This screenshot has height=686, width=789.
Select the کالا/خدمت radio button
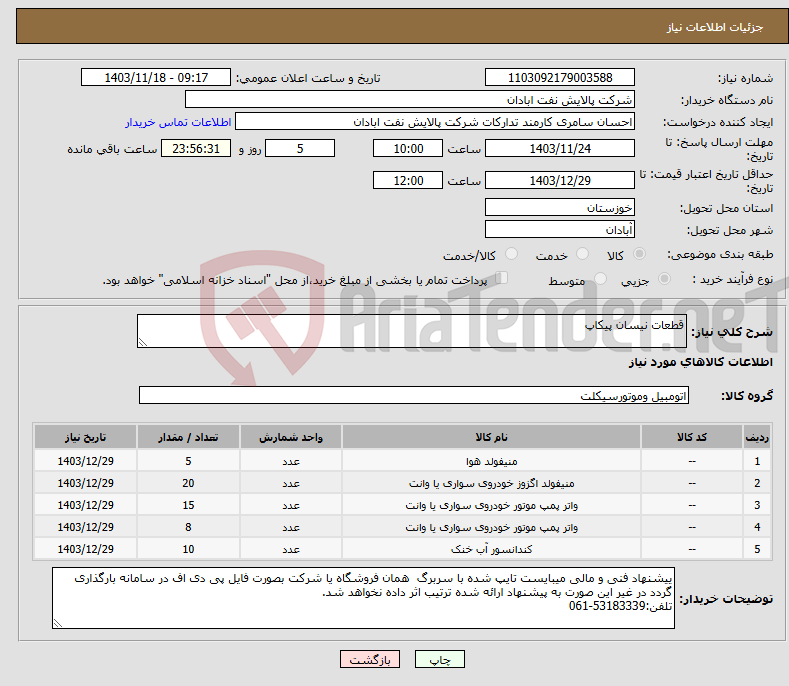pos(511,254)
